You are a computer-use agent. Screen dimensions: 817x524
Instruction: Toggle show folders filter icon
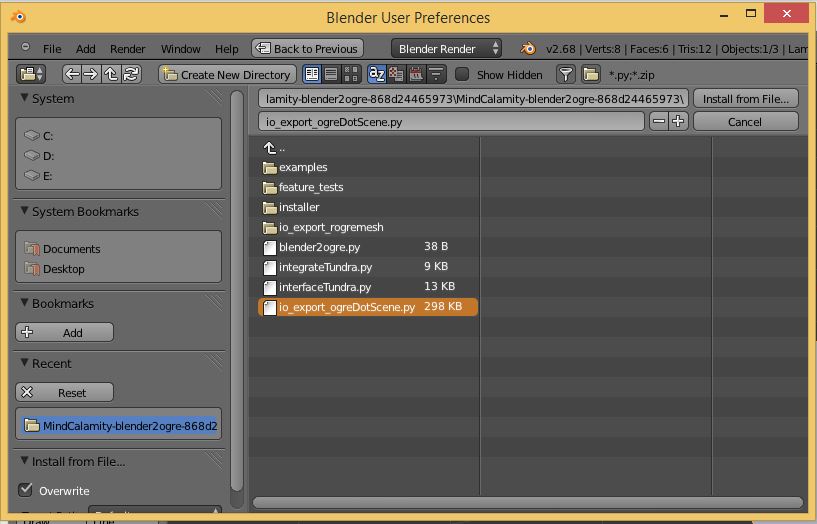591,74
